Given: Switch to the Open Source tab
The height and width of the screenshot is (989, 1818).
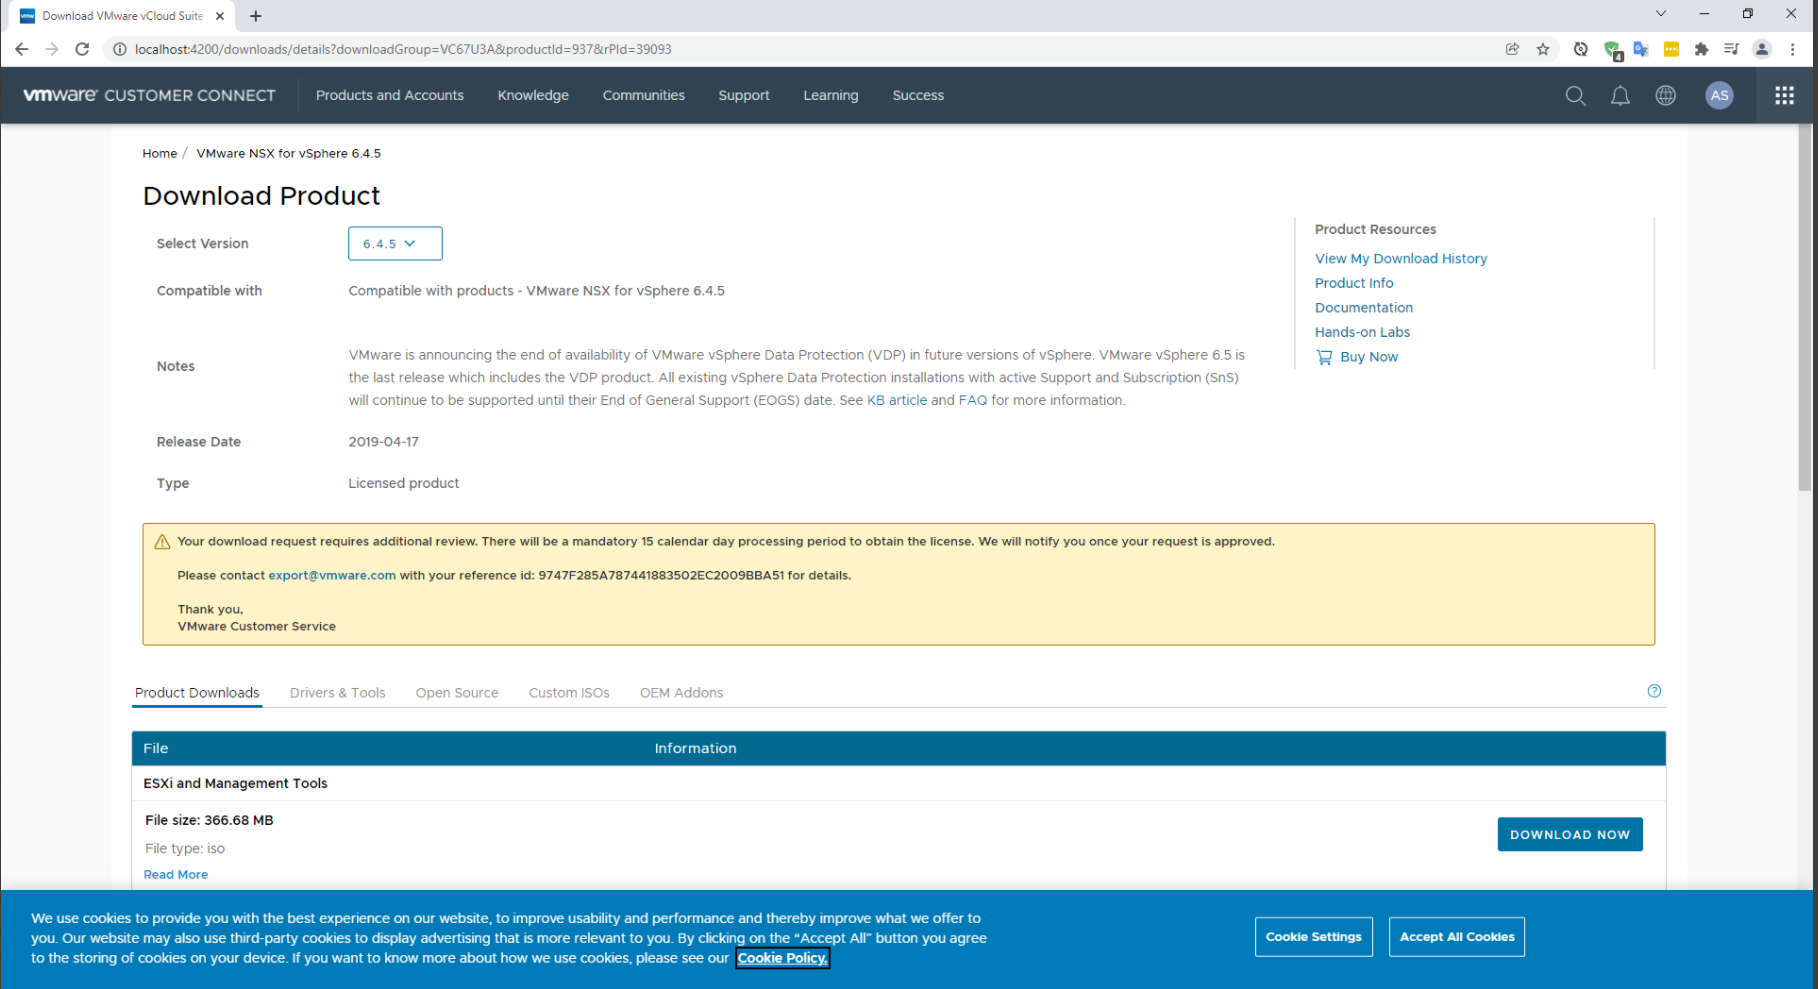Looking at the screenshot, I should coord(457,693).
